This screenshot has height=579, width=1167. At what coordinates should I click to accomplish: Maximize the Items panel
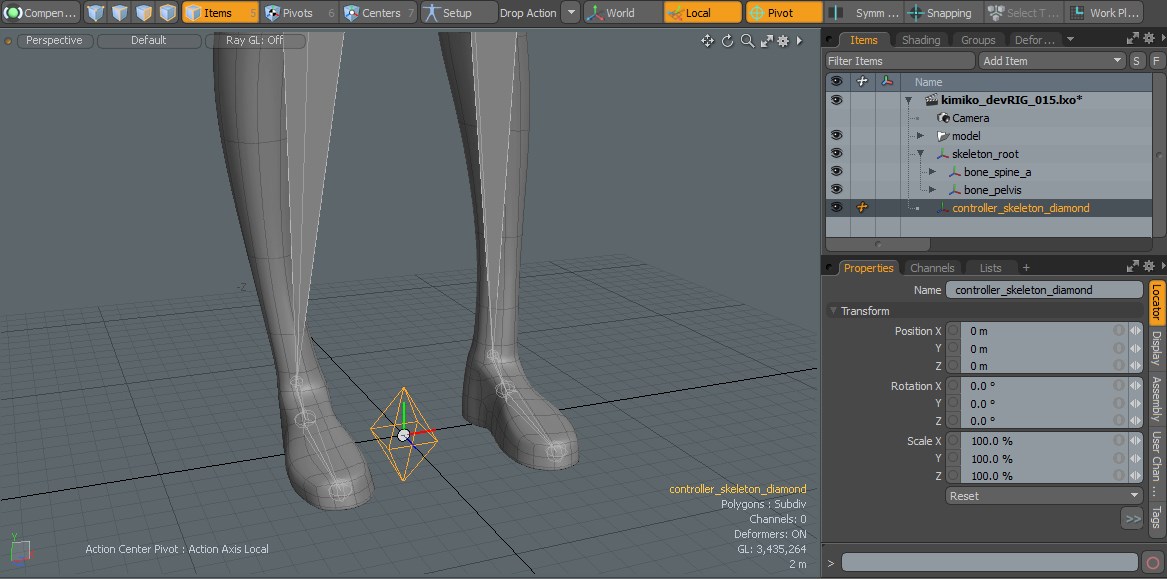click(1133, 39)
